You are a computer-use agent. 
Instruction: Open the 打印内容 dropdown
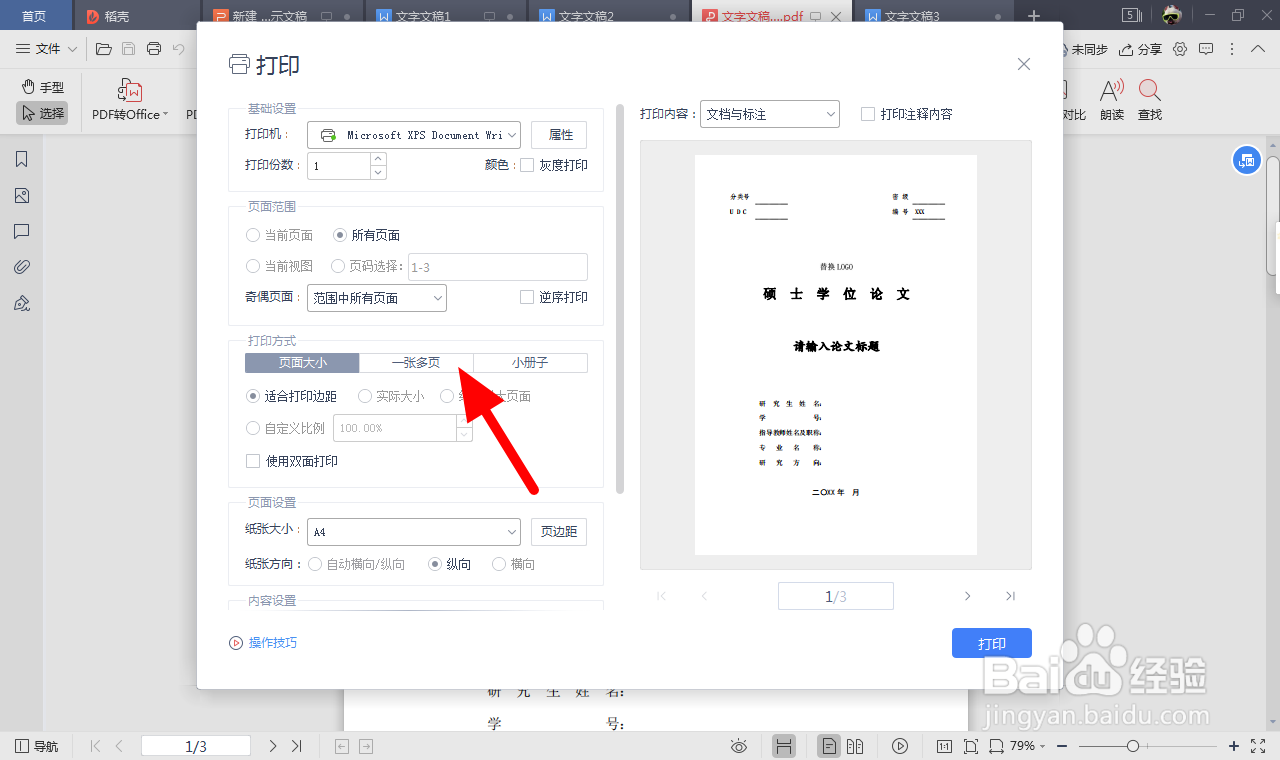[769, 113]
